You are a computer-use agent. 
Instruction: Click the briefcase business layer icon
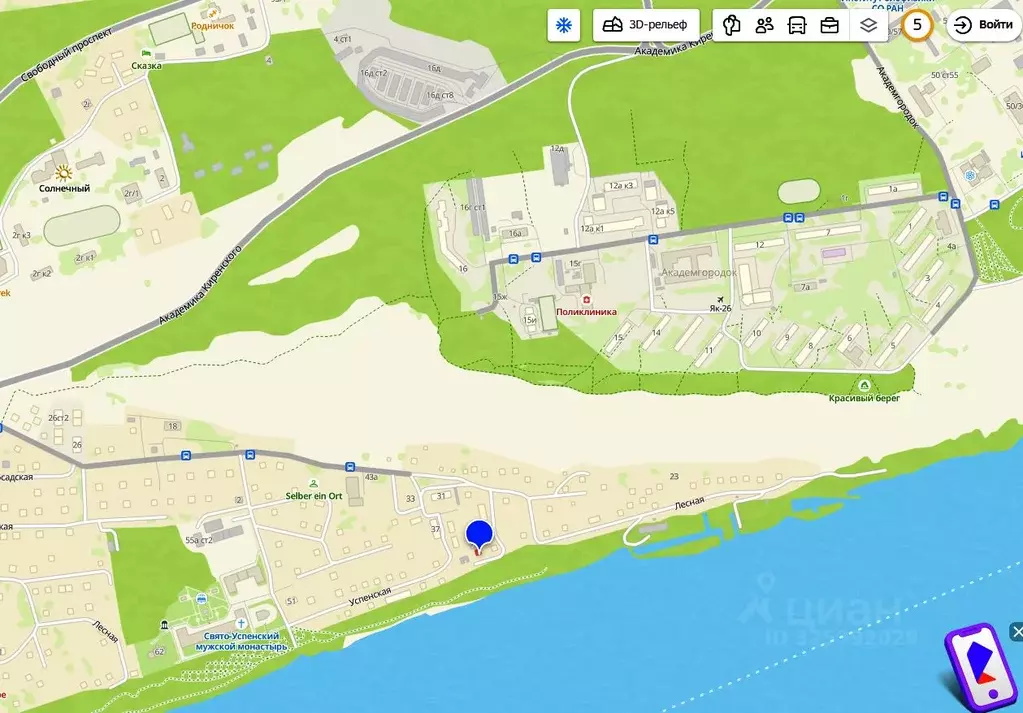pos(830,25)
